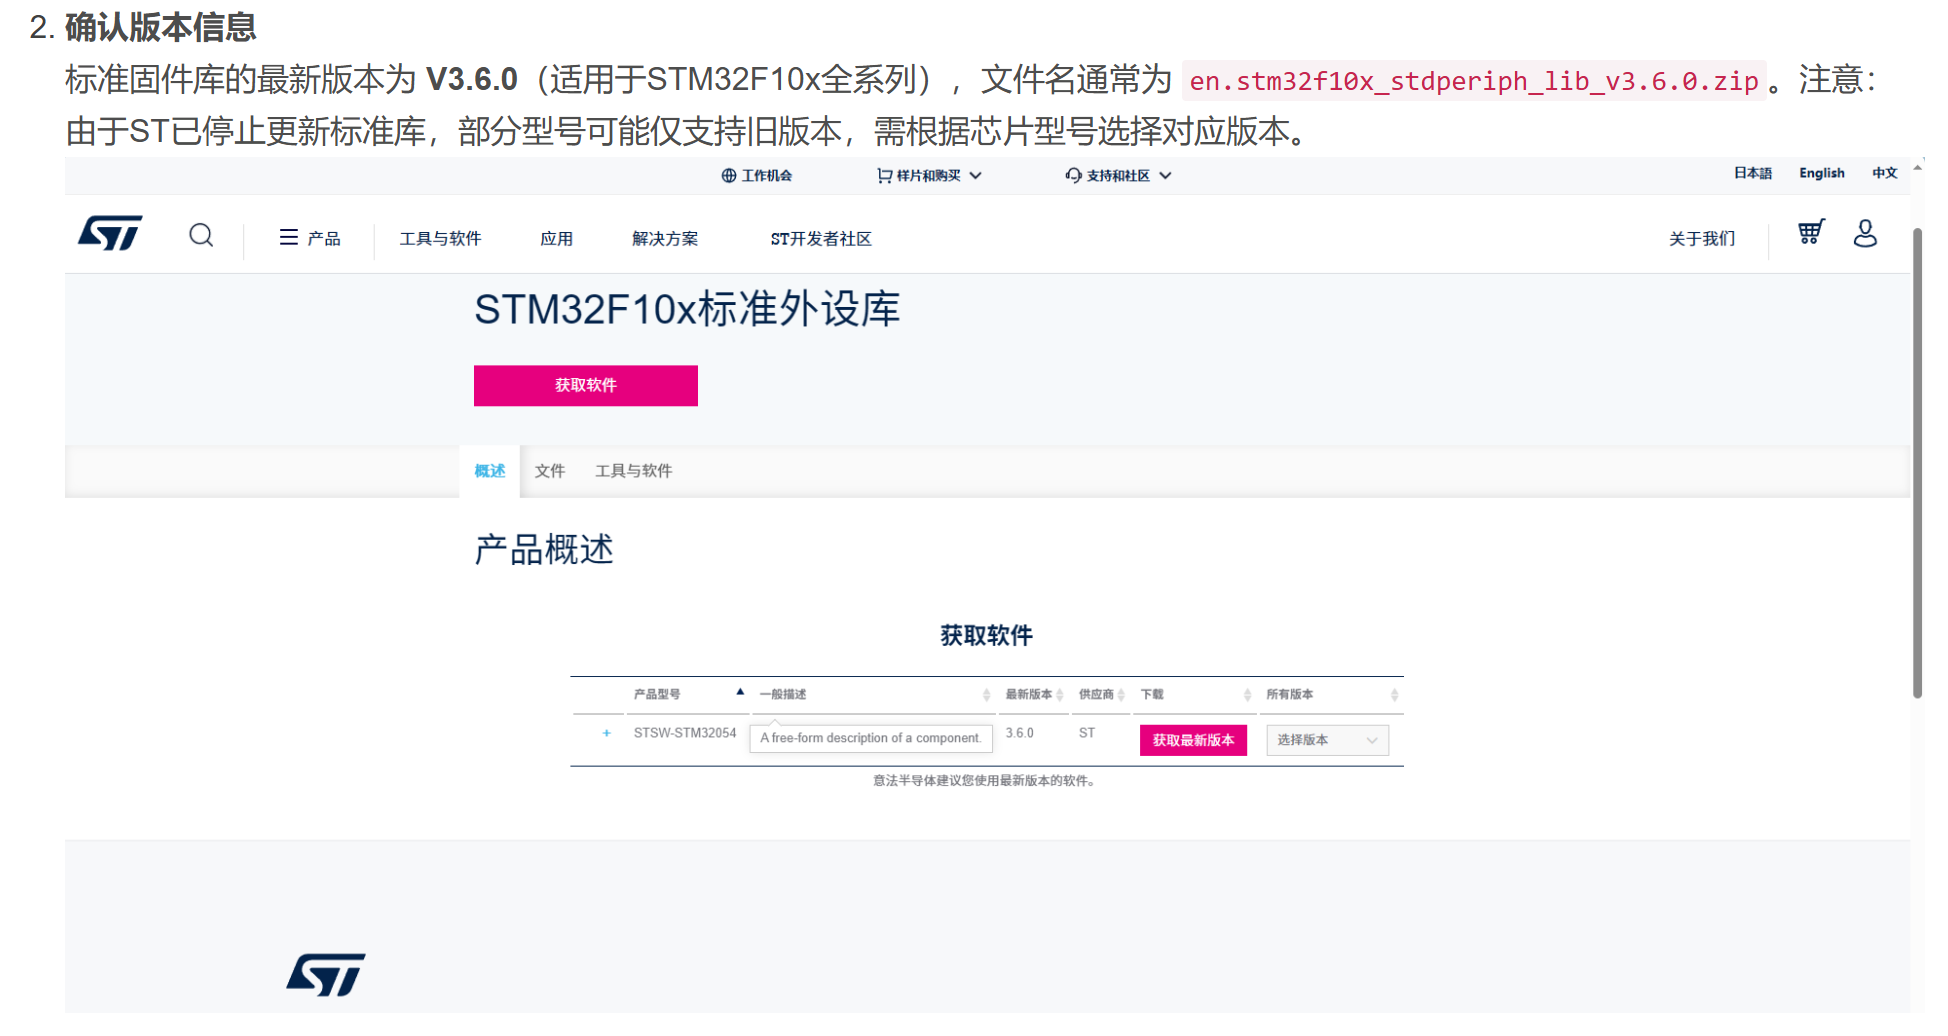This screenshot has height=1036, width=1948.
Task: Open the search magnifier icon
Action: point(201,235)
